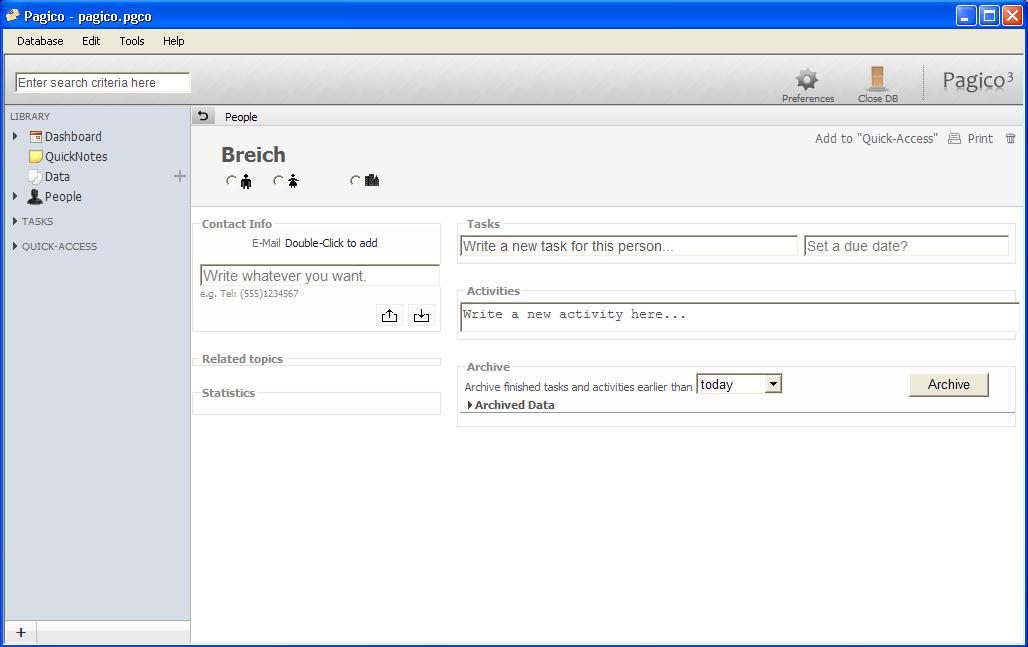Viewport: 1028px width, 647px height.
Task: Minimize the Pagico window
Action: click(x=965, y=15)
